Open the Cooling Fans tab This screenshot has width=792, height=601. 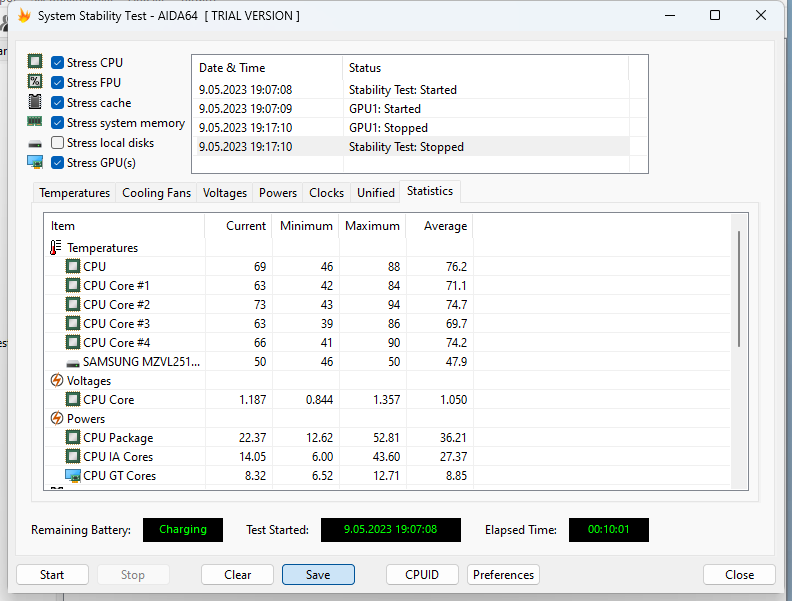[x=157, y=193]
